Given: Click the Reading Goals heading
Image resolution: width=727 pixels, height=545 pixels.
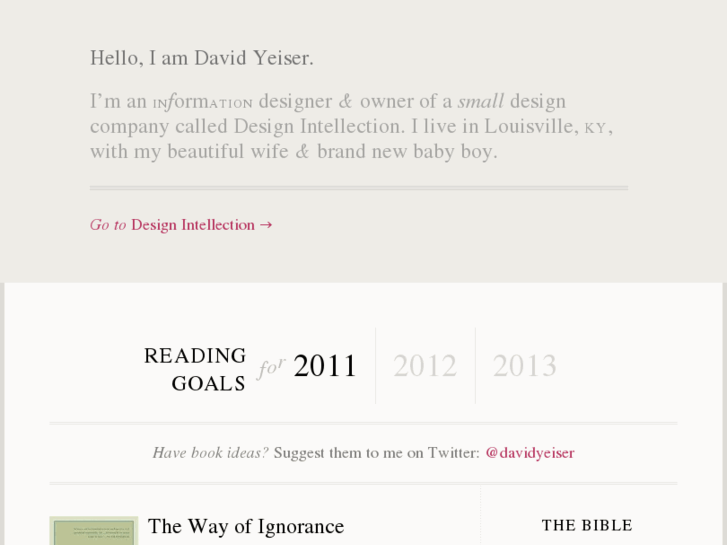Looking at the screenshot, I should [x=195, y=369].
